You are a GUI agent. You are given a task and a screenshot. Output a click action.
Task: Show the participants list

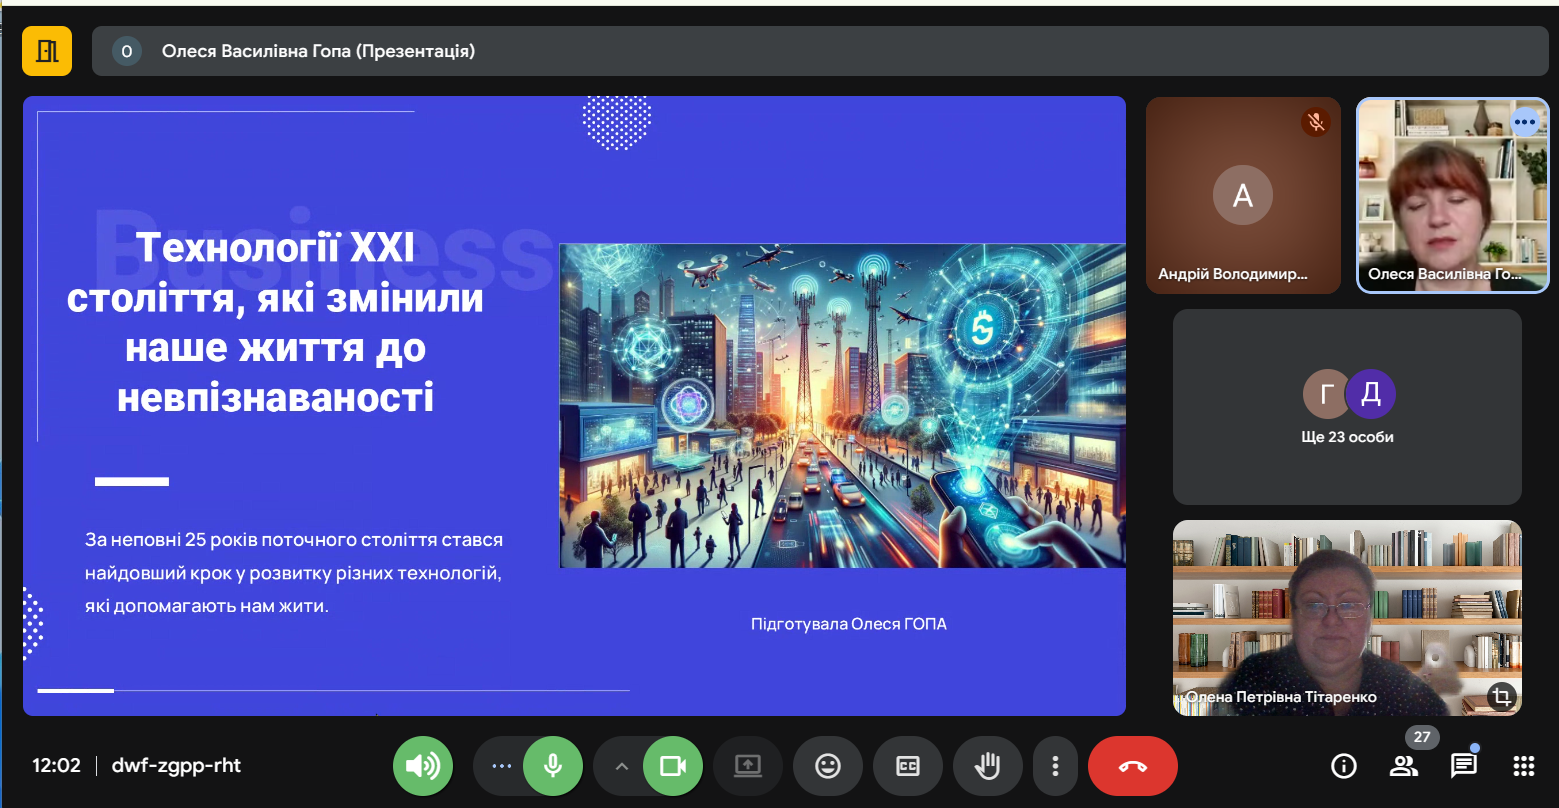pos(1403,766)
